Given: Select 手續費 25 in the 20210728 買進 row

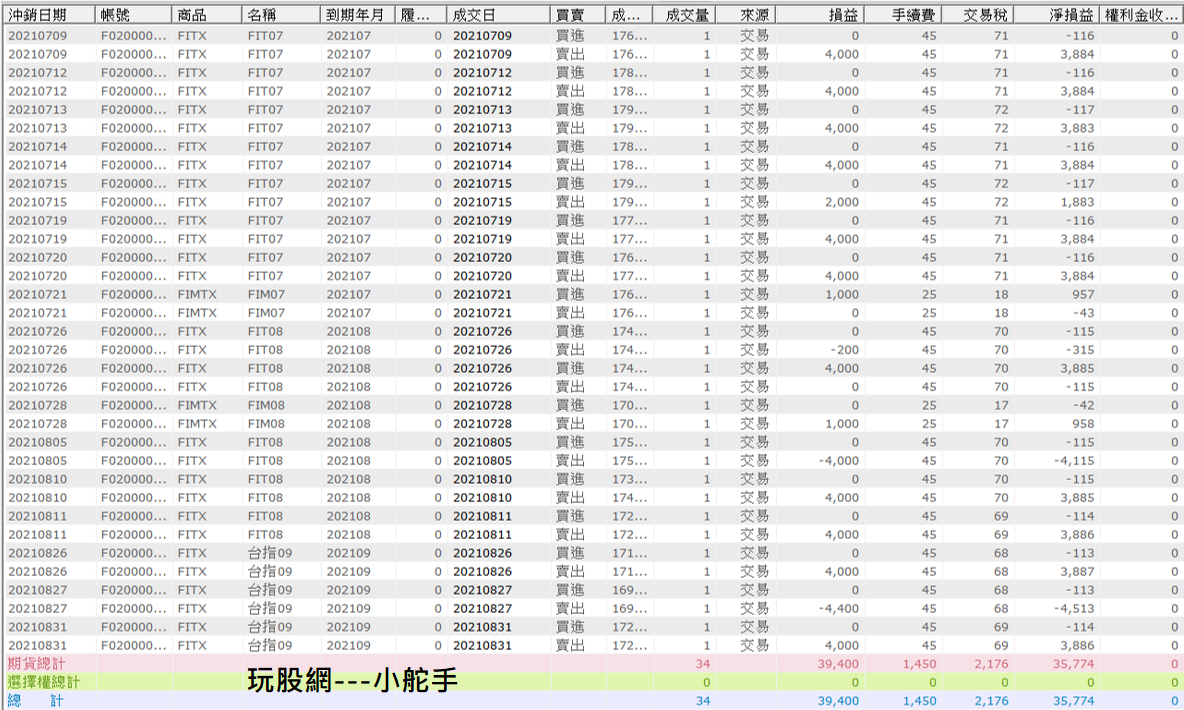Looking at the screenshot, I should (x=929, y=405).
